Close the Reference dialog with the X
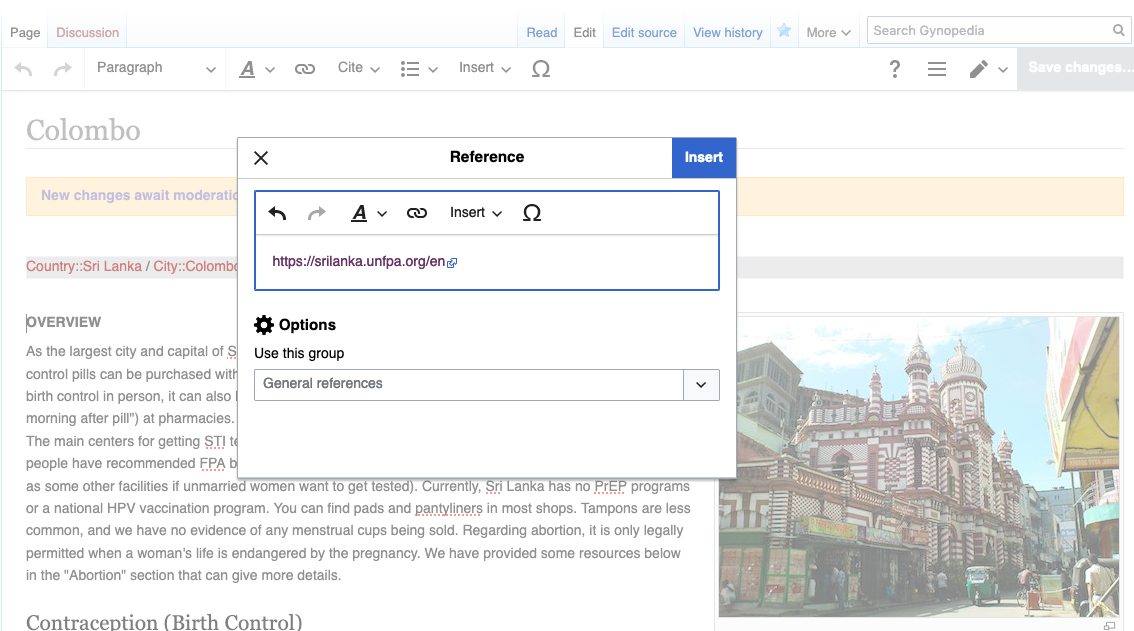The height and width of the screenshot is (631, 1134). (261, 158)
